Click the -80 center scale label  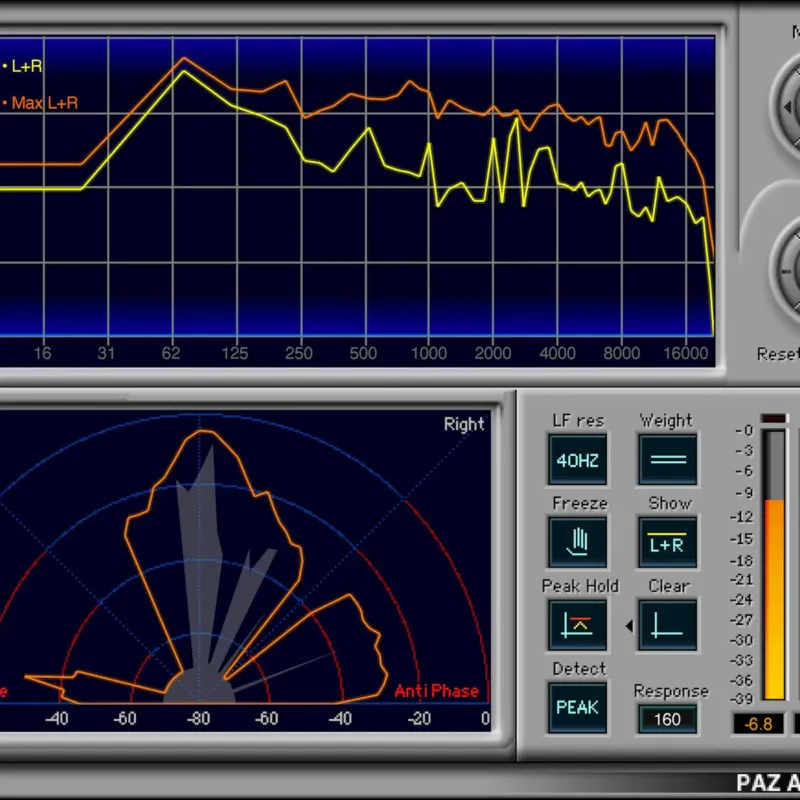[x=198, y=718]
